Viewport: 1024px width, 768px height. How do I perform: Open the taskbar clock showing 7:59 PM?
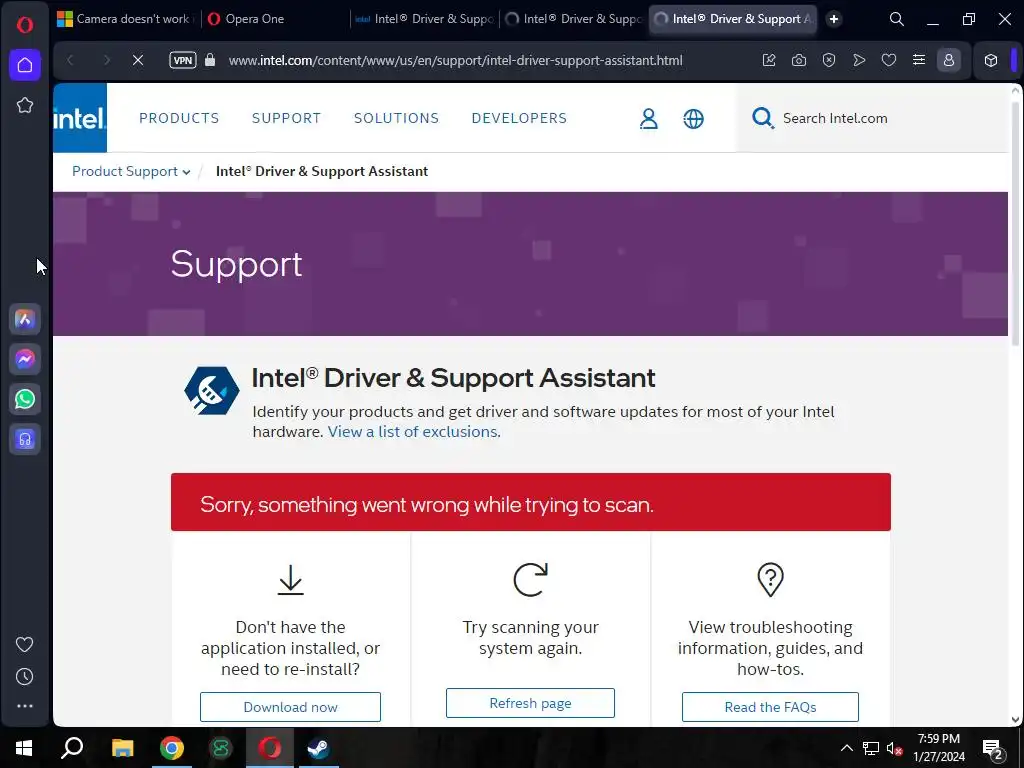click(x=938, y=748)
